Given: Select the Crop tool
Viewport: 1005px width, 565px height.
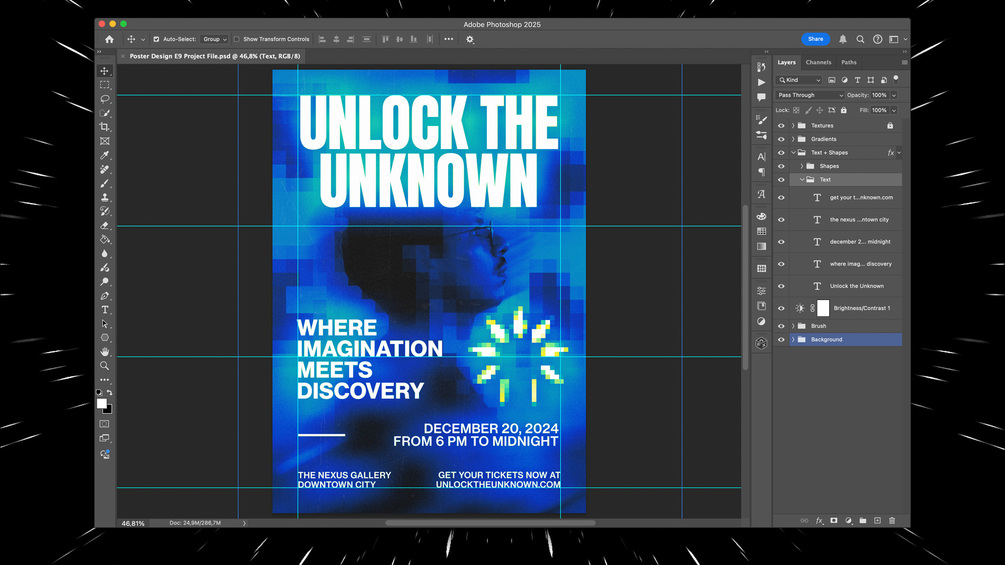Looking at the screenshot, I should (x=104, y=127).
